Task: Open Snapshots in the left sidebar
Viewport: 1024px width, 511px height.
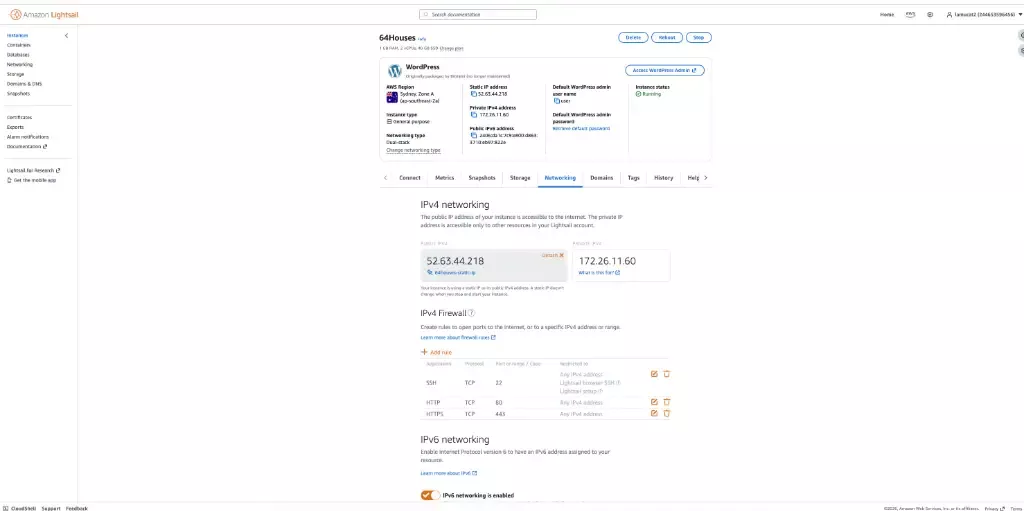Action: coord(18,93)
